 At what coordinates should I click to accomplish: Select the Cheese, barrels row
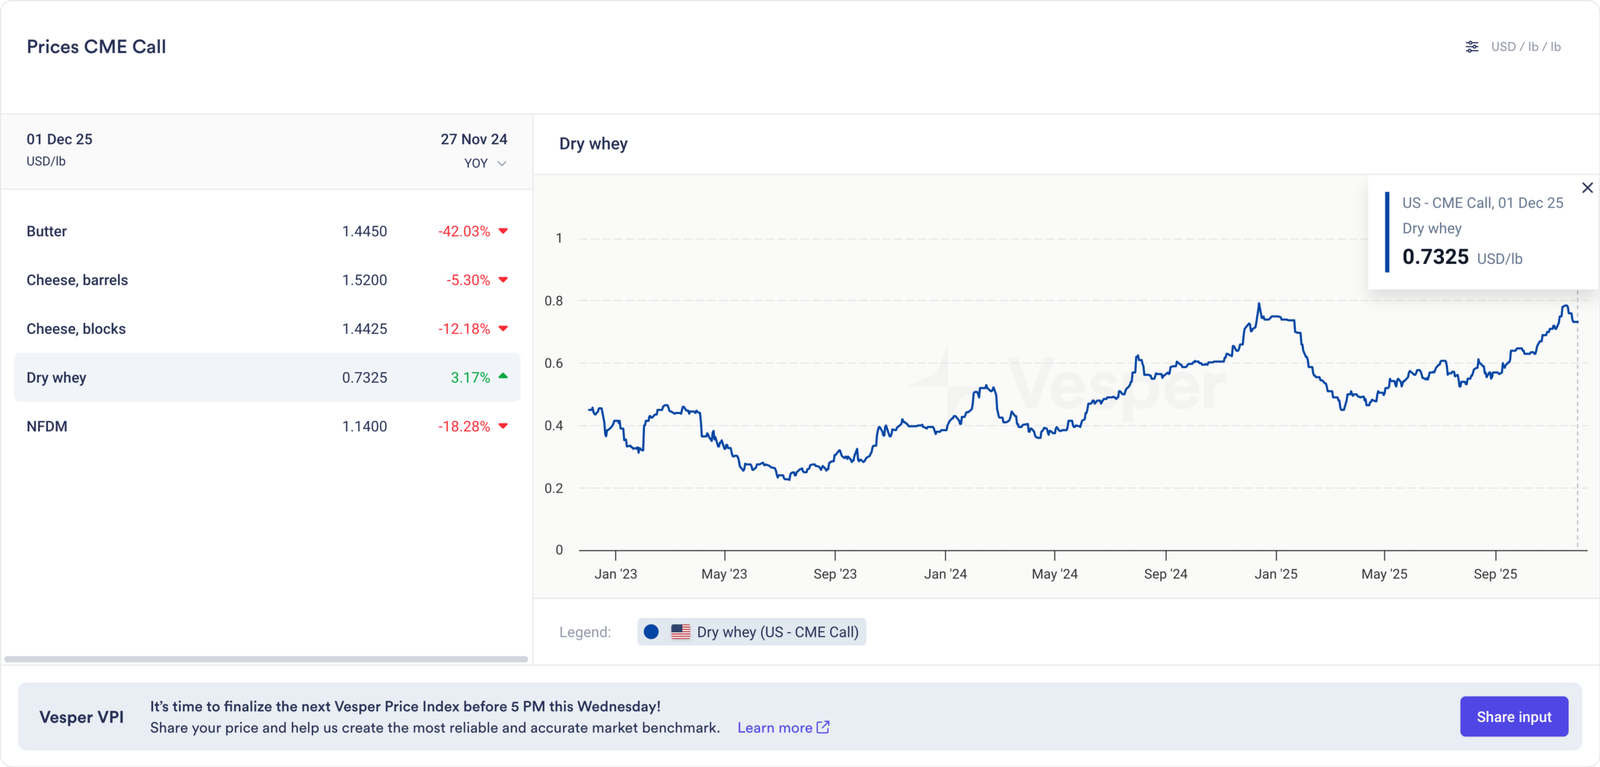266,280
